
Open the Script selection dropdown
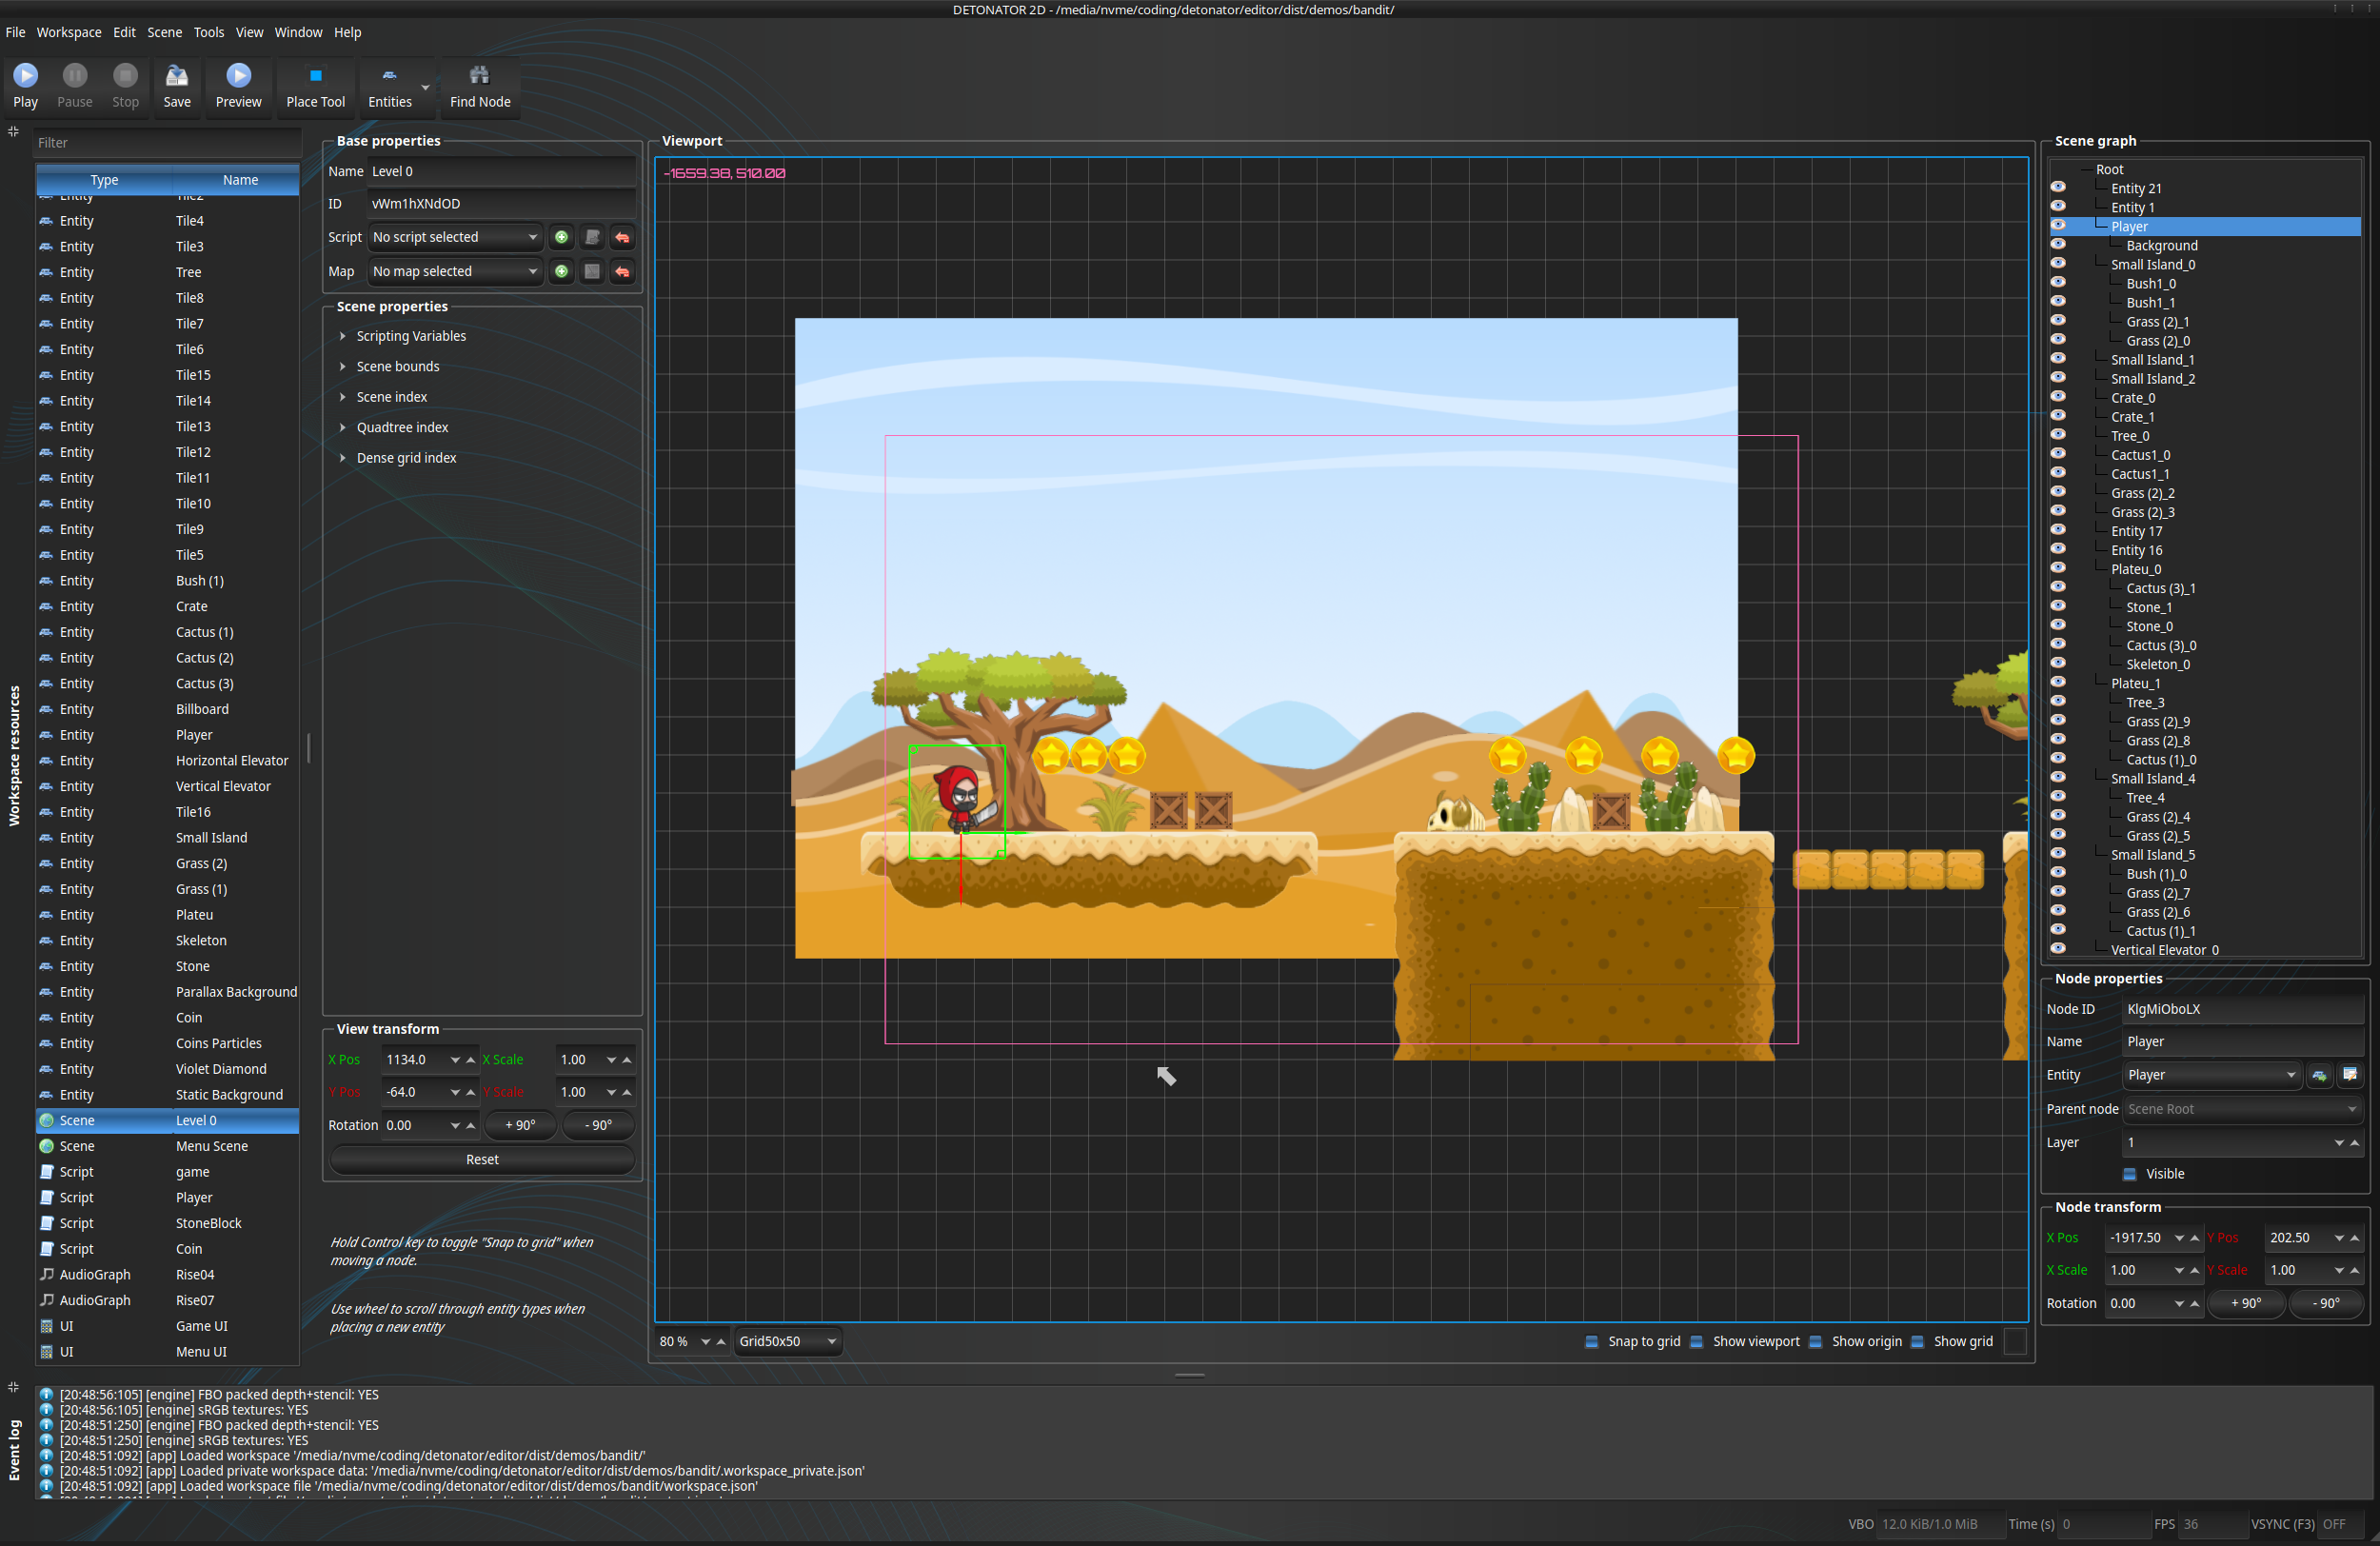(x=455, y=238)
